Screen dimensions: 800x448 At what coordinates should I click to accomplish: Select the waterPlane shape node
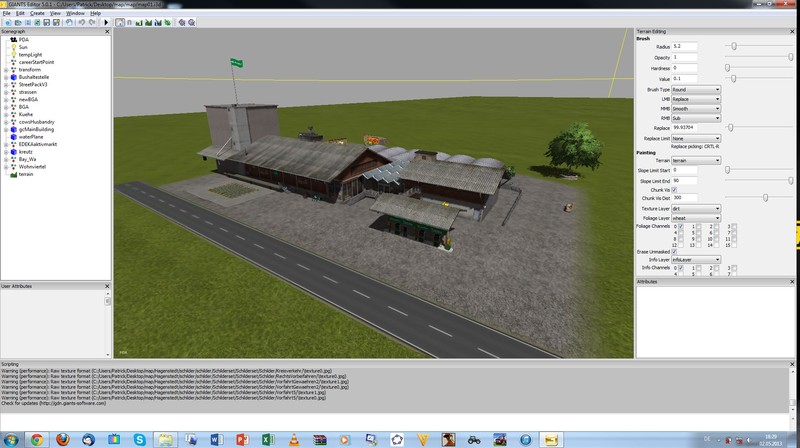coord(31,137)
